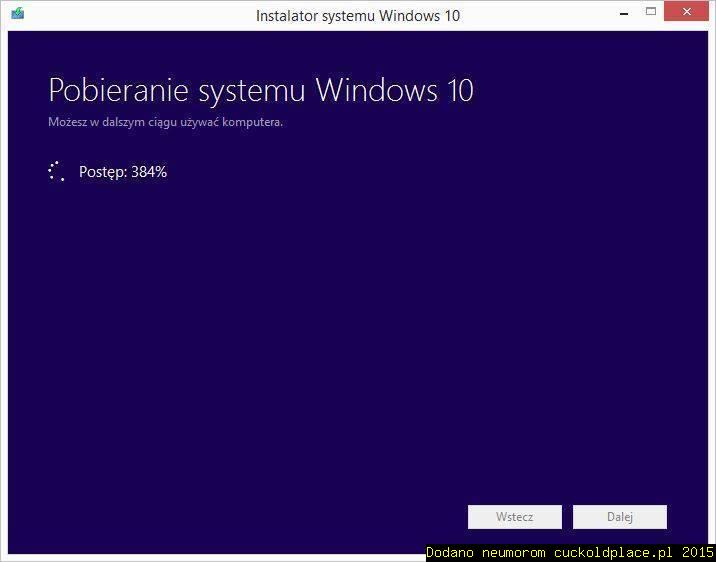Click the word 'Windows 10' in the heading

pos(394,90)
